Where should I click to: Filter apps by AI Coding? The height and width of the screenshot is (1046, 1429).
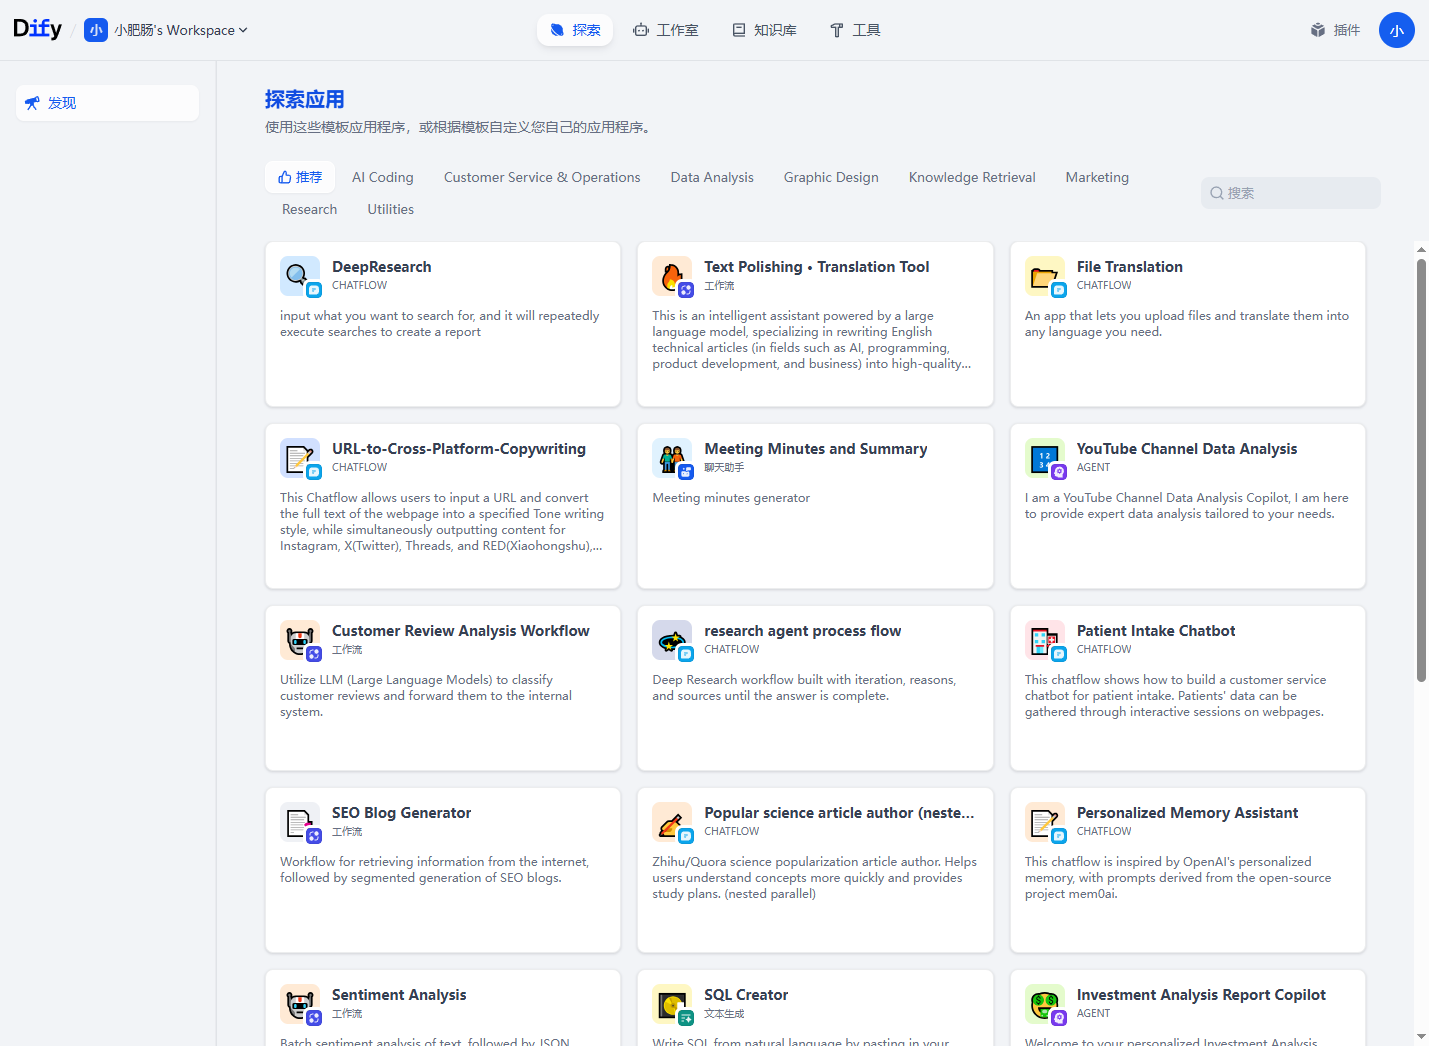tap(383, 177)
